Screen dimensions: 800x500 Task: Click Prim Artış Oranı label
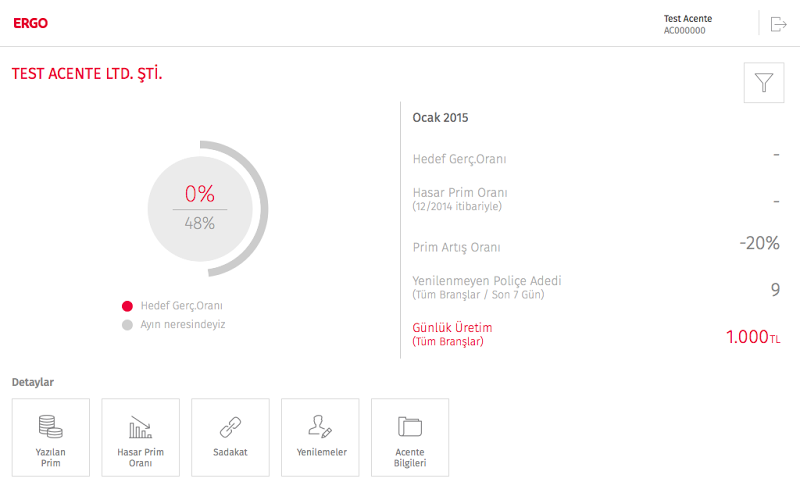456,247
